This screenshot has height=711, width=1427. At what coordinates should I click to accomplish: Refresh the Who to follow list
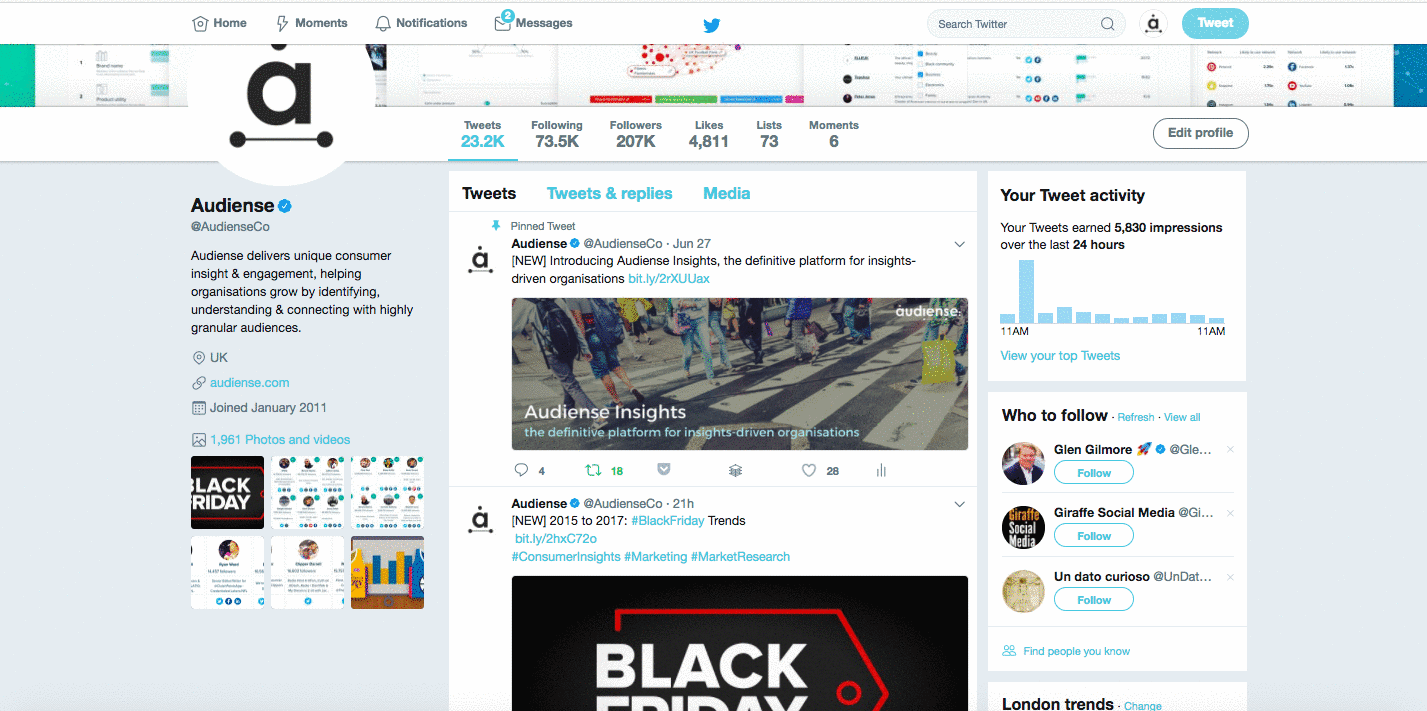1136,417
